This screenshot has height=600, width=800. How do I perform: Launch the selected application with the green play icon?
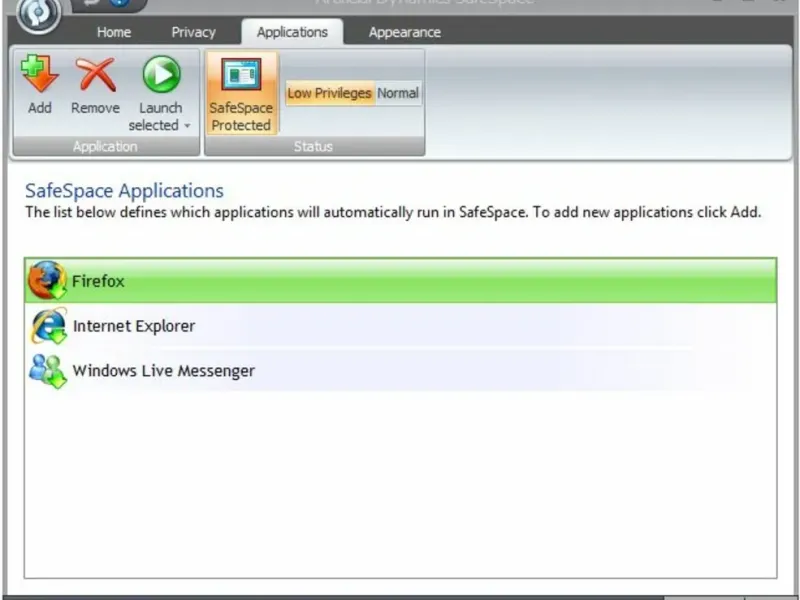(x=161, y=74)
